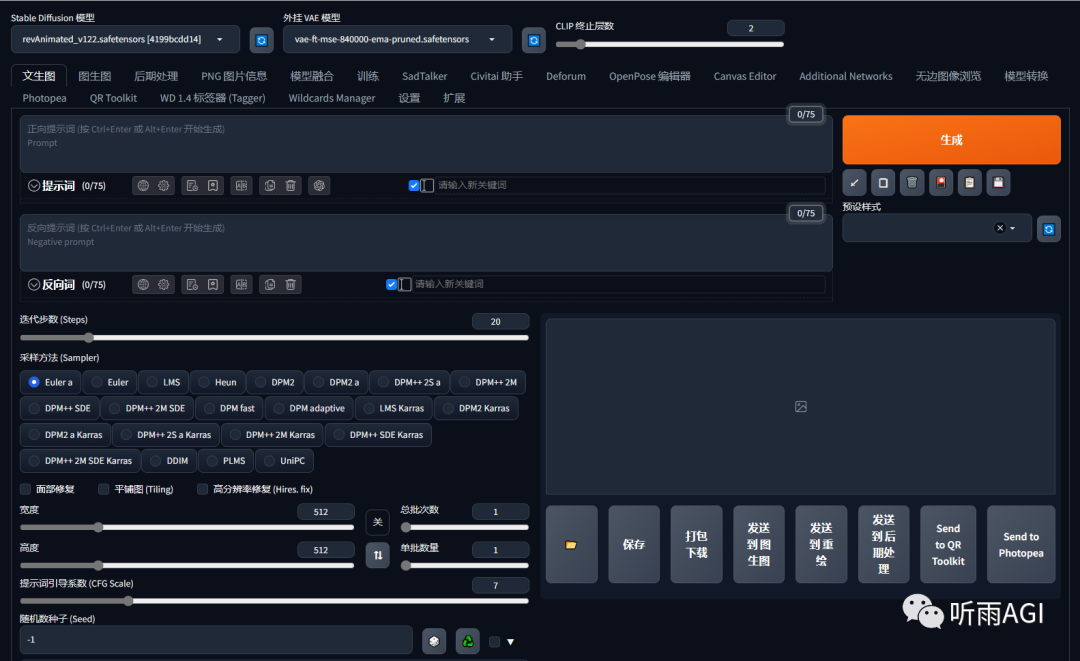Viewport: 1080px width, 661px height.
Task: Click the translate icon in 反向词 row
Action: [x=241, y=284]
